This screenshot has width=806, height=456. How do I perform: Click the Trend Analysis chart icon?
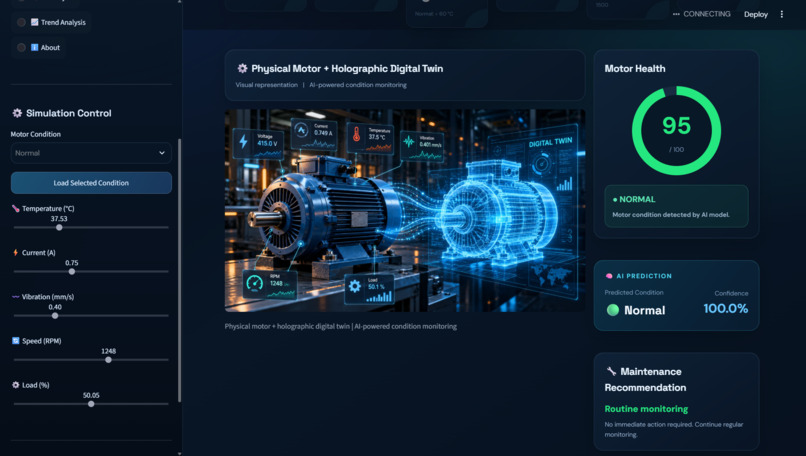coord(34,22)
